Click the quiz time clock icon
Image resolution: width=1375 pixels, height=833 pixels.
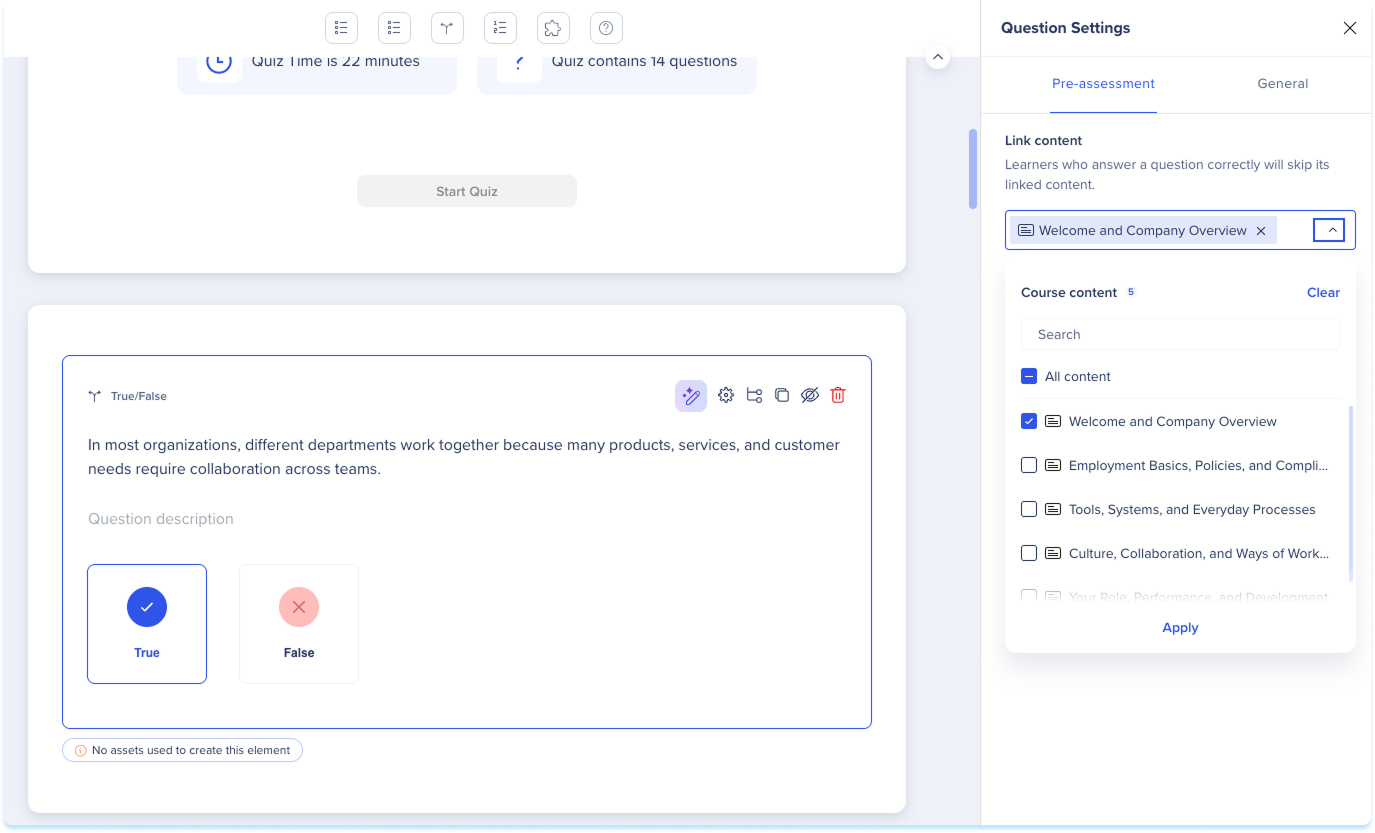(x=219, y=62)
